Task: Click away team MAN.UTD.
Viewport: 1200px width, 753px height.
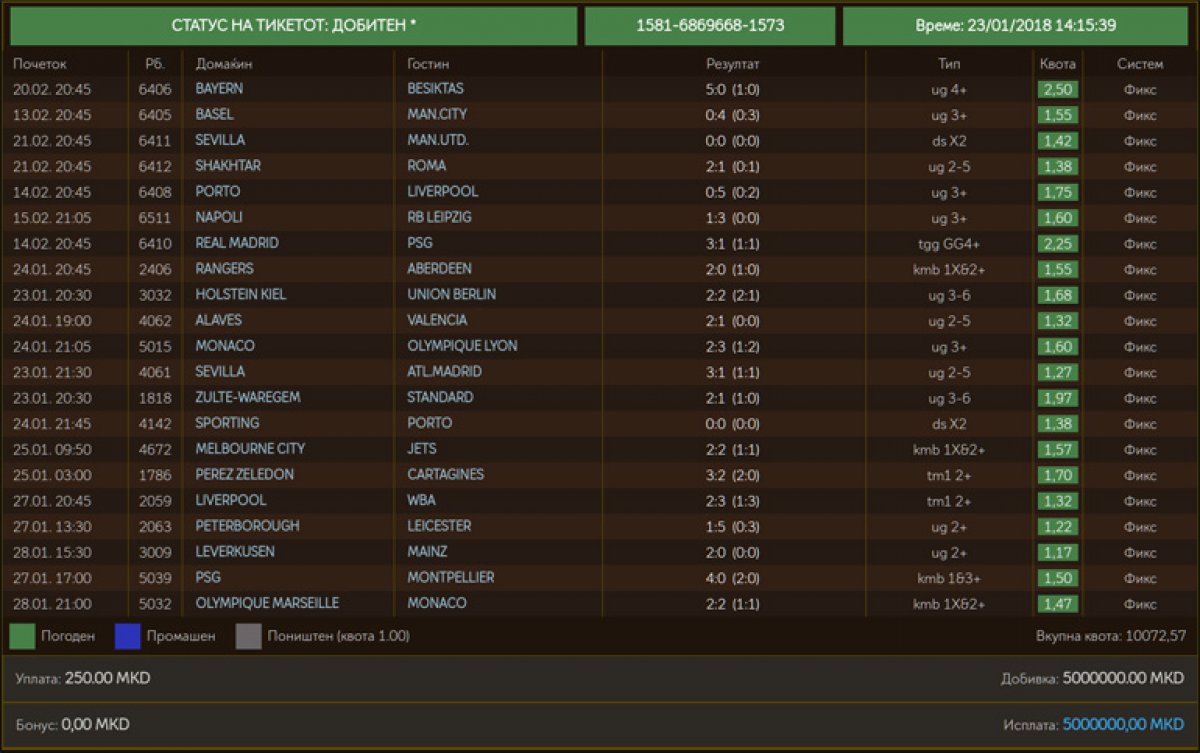Action: pos(438,140)
